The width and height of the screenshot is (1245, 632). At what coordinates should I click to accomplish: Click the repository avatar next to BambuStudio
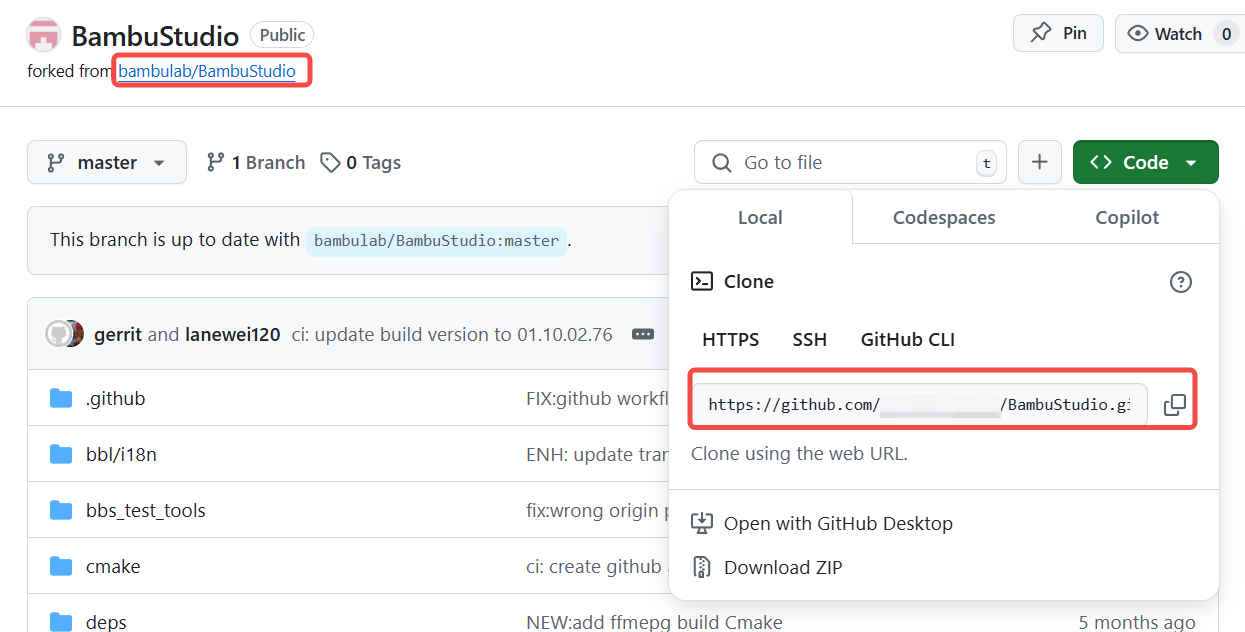[44, 36]
